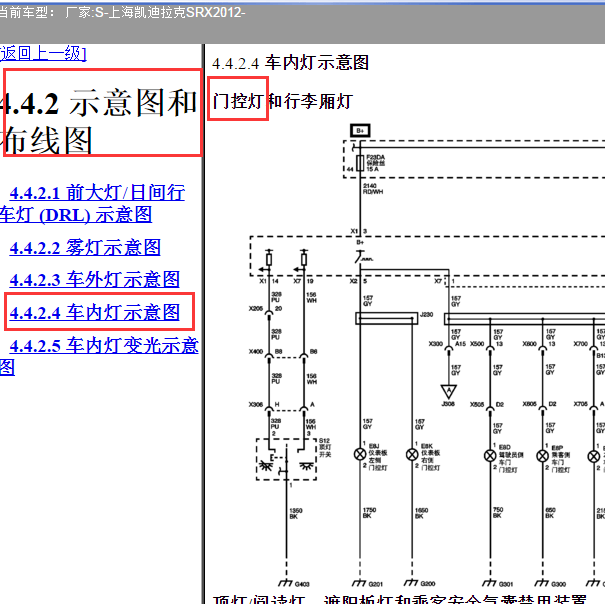Viewport: 605px width, 604px height.
Task: Click the X400 connector label
Action: click(256, 351)
